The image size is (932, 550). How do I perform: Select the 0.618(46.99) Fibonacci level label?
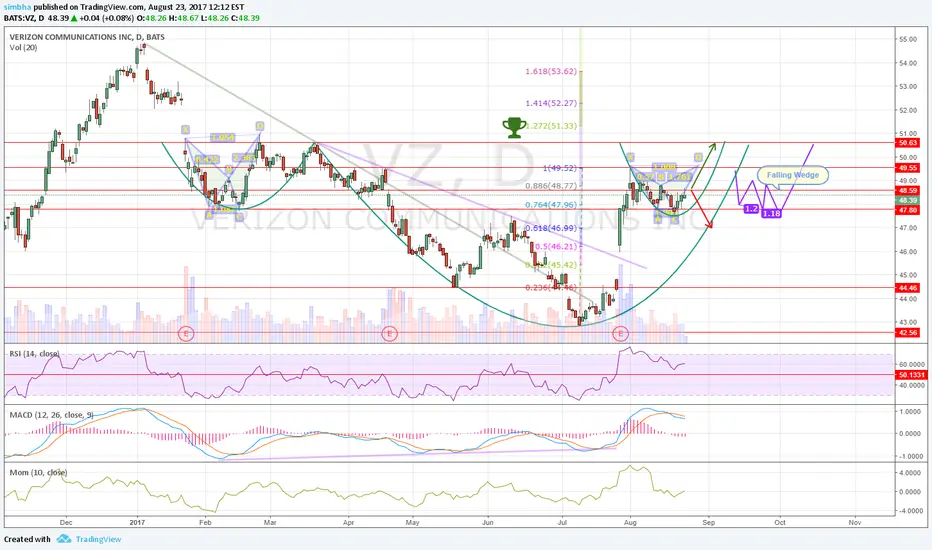[x=550, y=228]
